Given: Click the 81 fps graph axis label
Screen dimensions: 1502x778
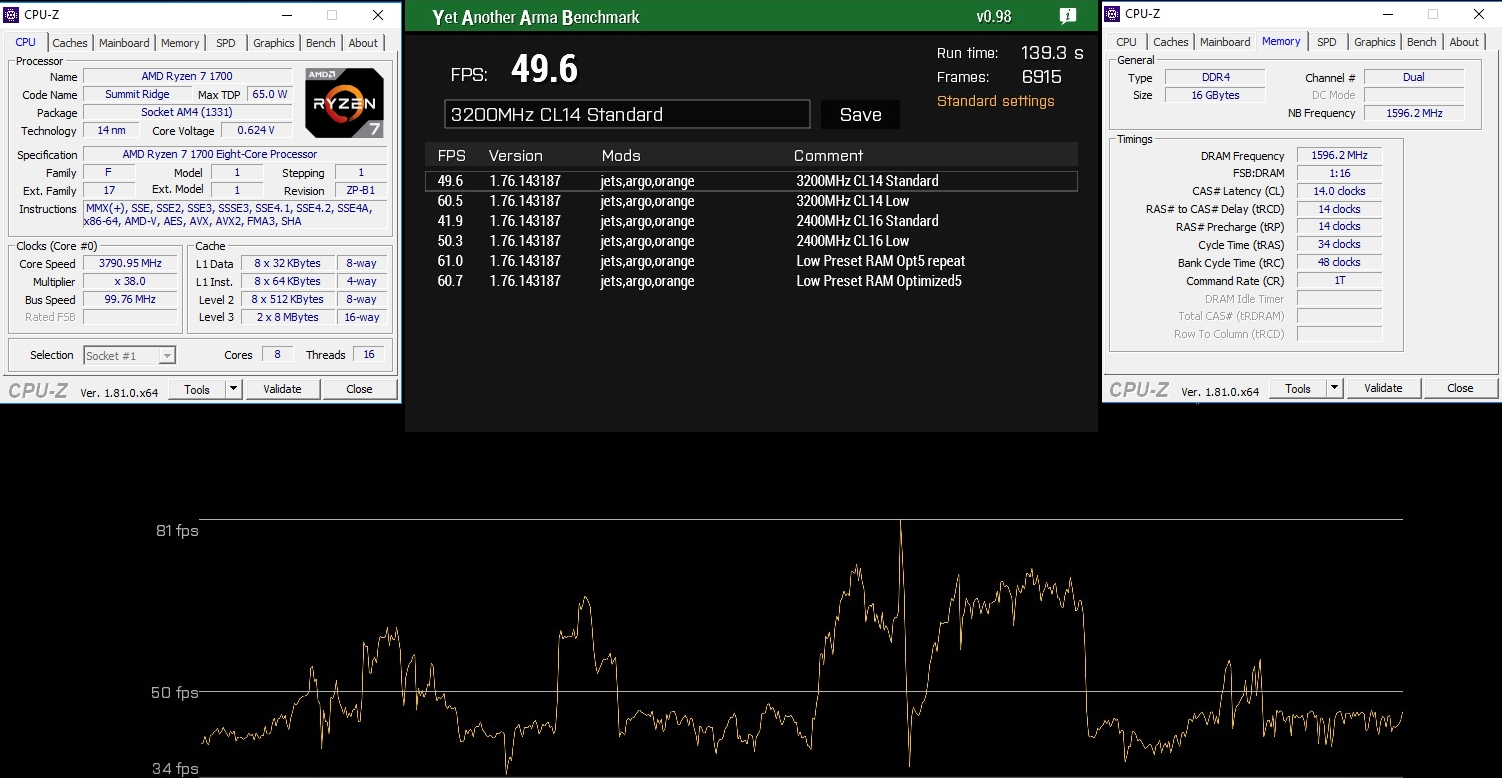Looking at the screenshot, I should (x=177, y=531).
